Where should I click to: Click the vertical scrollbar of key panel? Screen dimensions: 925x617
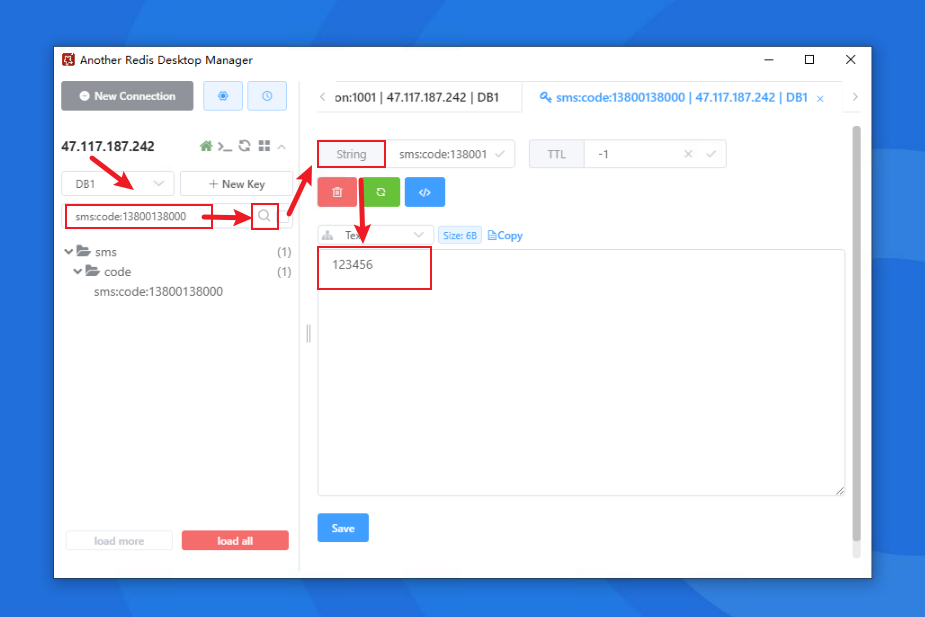[x=857, y=333]
